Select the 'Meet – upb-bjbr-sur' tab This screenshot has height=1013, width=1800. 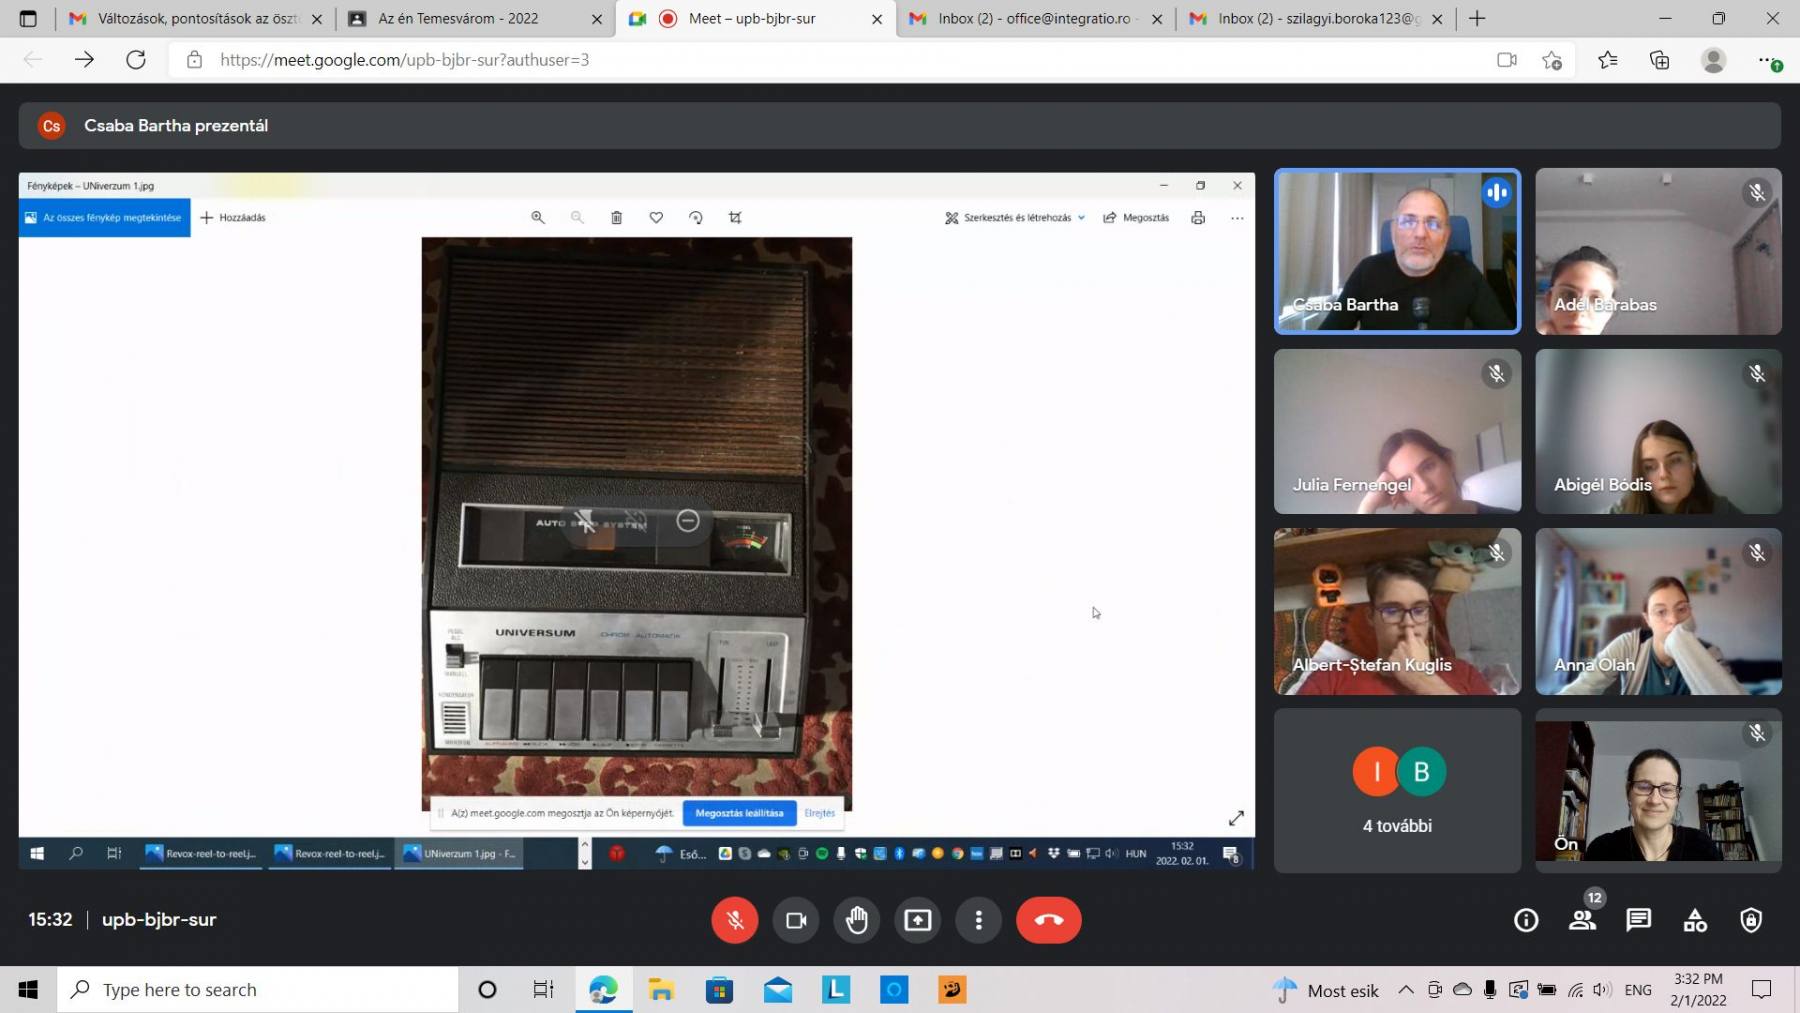coord(756,19)
